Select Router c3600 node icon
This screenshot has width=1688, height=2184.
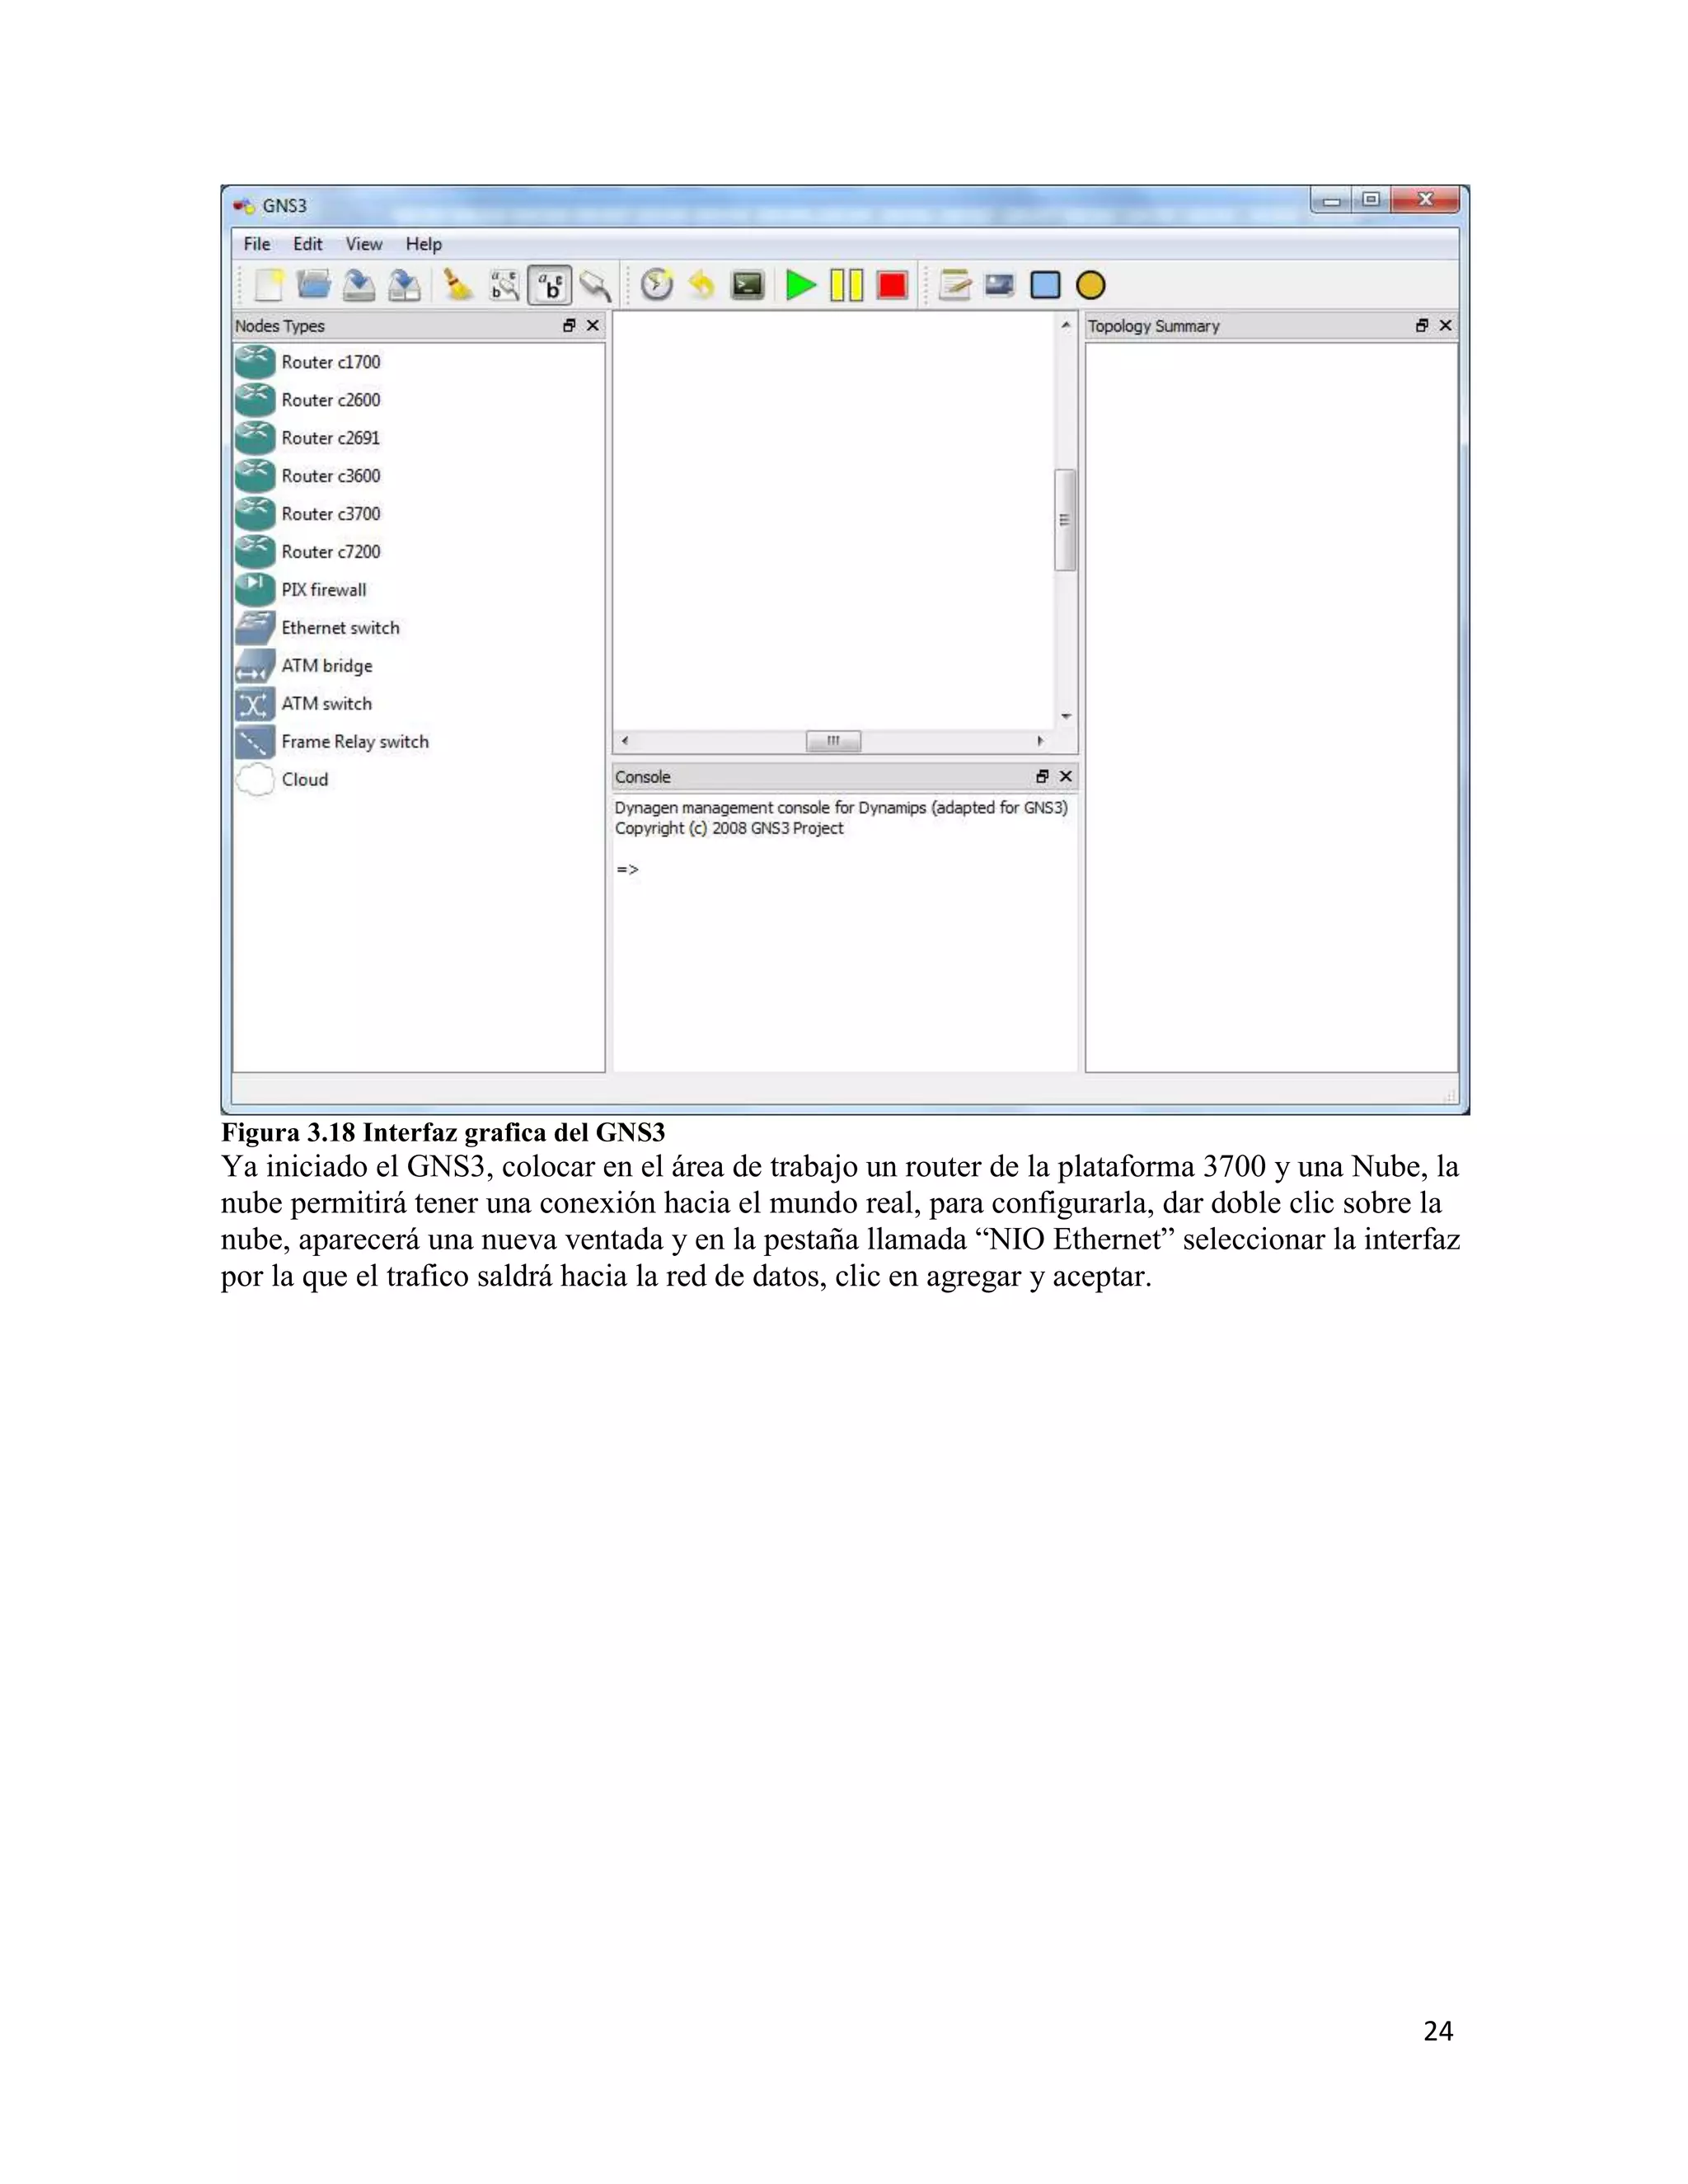255,476
